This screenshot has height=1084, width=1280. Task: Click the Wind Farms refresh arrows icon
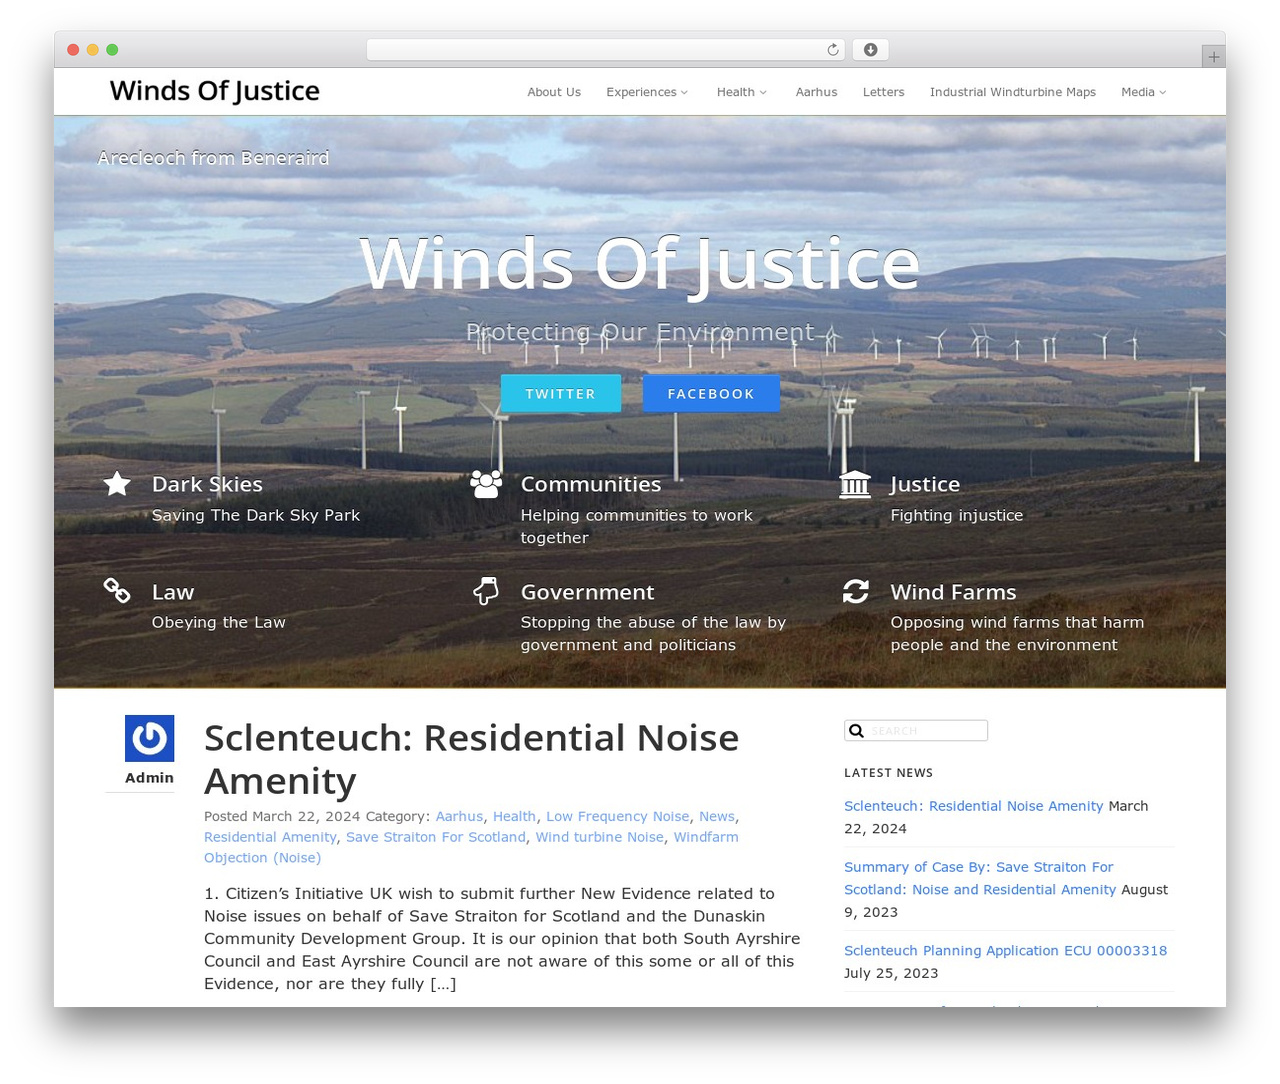[x=855, y=591]
